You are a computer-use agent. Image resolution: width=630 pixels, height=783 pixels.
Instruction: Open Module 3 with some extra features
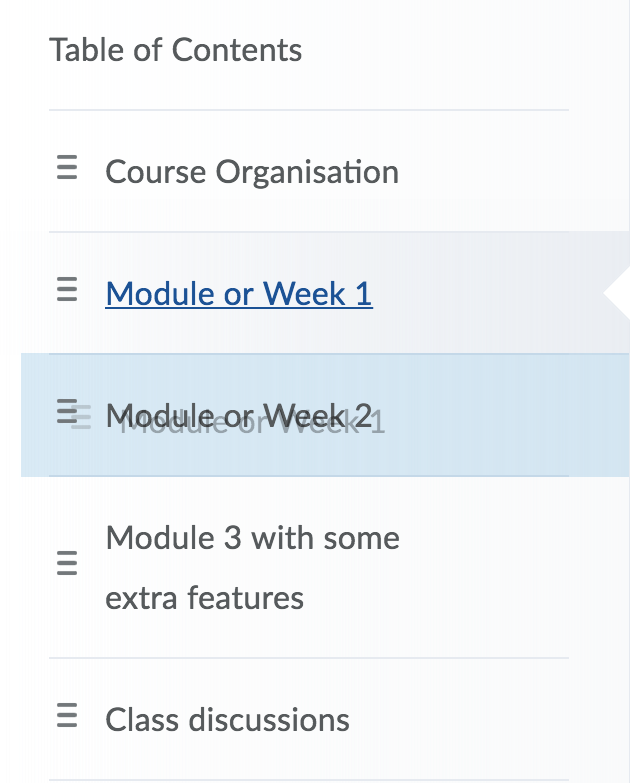click(252, 539)
